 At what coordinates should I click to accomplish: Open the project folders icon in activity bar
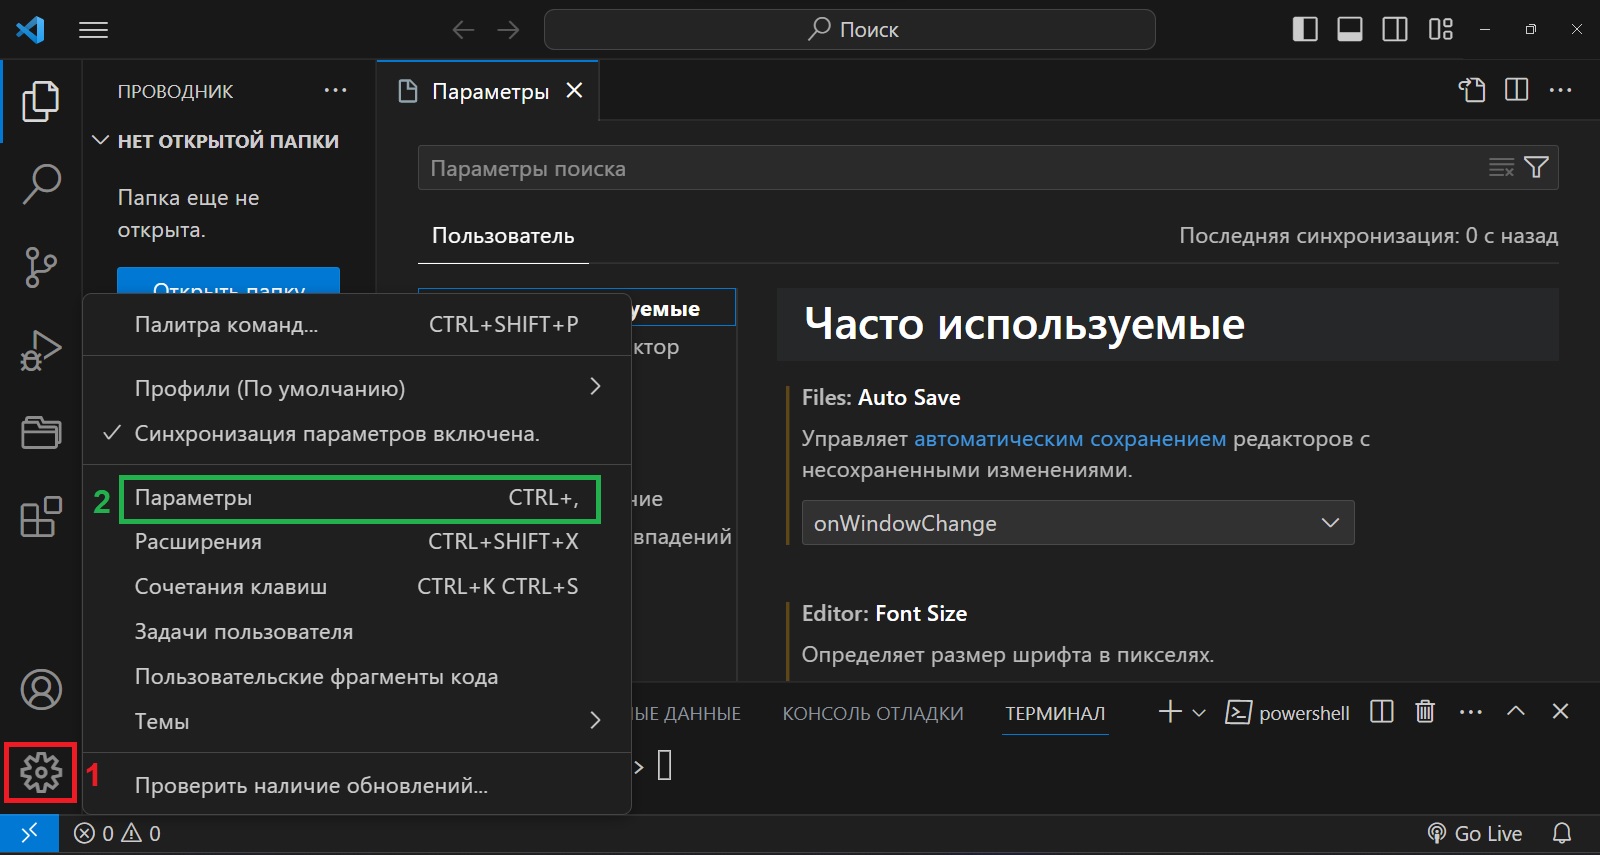[41, 433]
